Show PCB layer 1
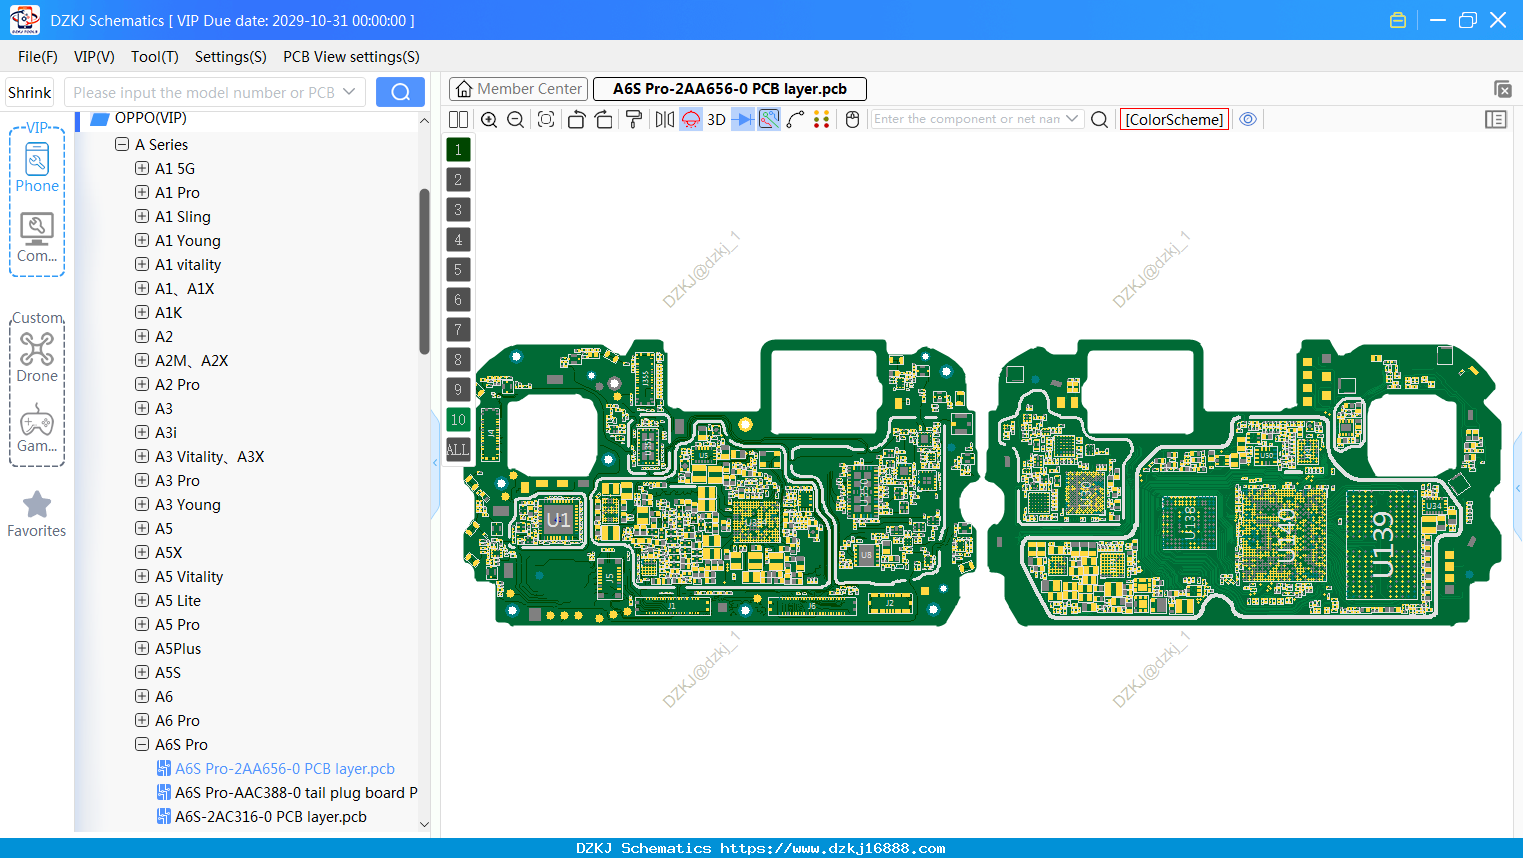This screenshot has width=1523, height=858. point(458,150)
